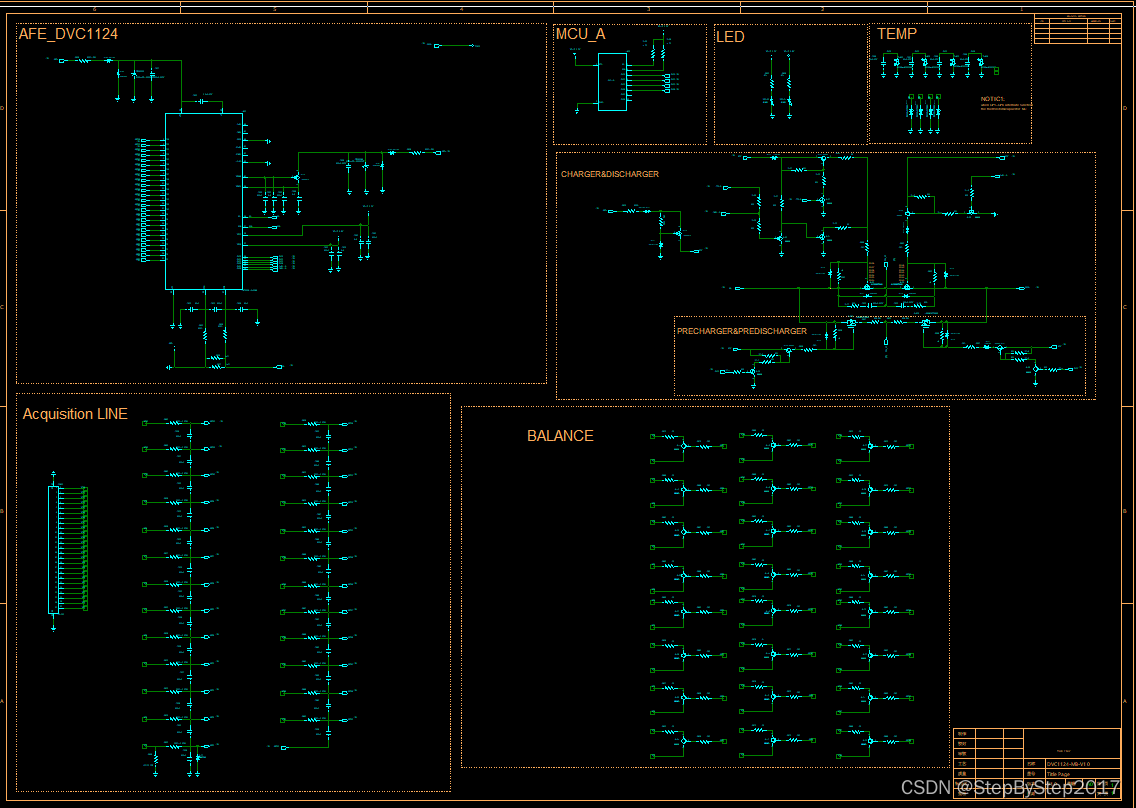
Task: Select the tall connector in Acquisition LINE
Action: [53, 550]
